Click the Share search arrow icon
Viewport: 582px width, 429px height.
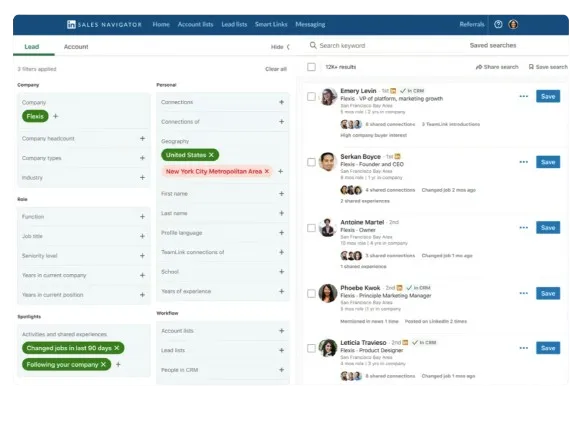[x=479, y=67]
